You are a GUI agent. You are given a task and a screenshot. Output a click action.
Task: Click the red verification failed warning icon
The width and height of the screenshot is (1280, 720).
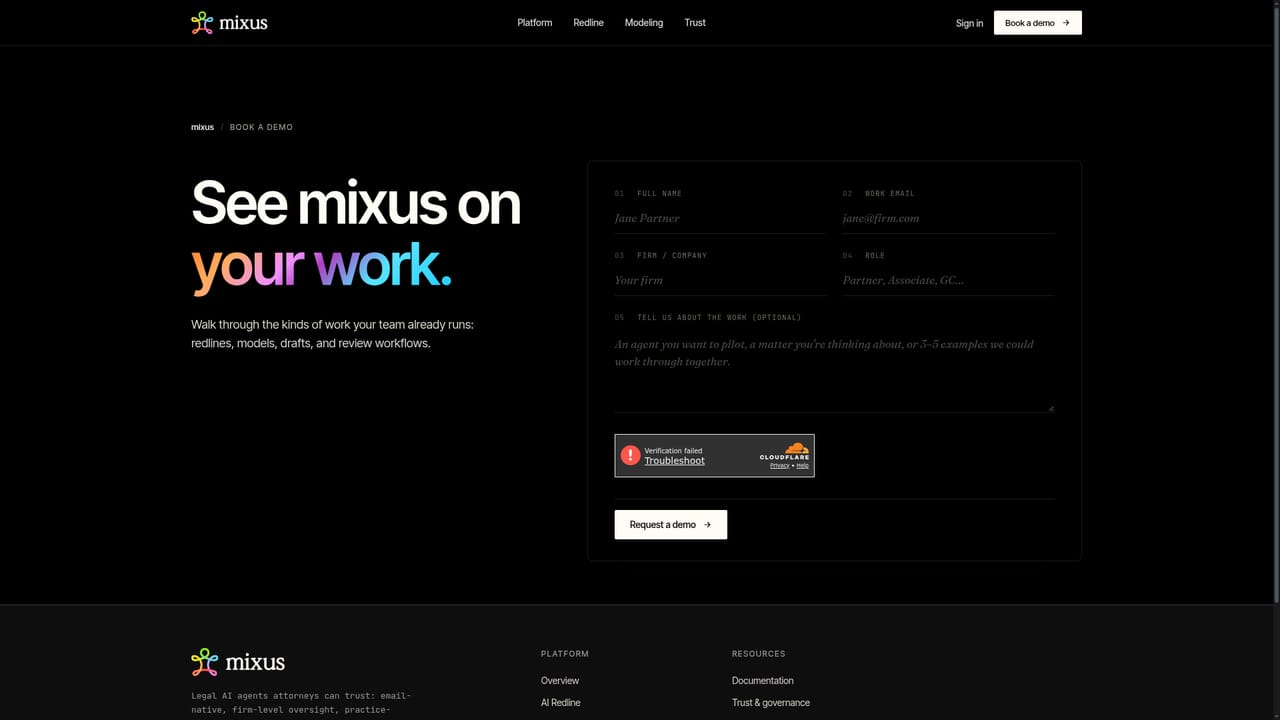[630, 455]
